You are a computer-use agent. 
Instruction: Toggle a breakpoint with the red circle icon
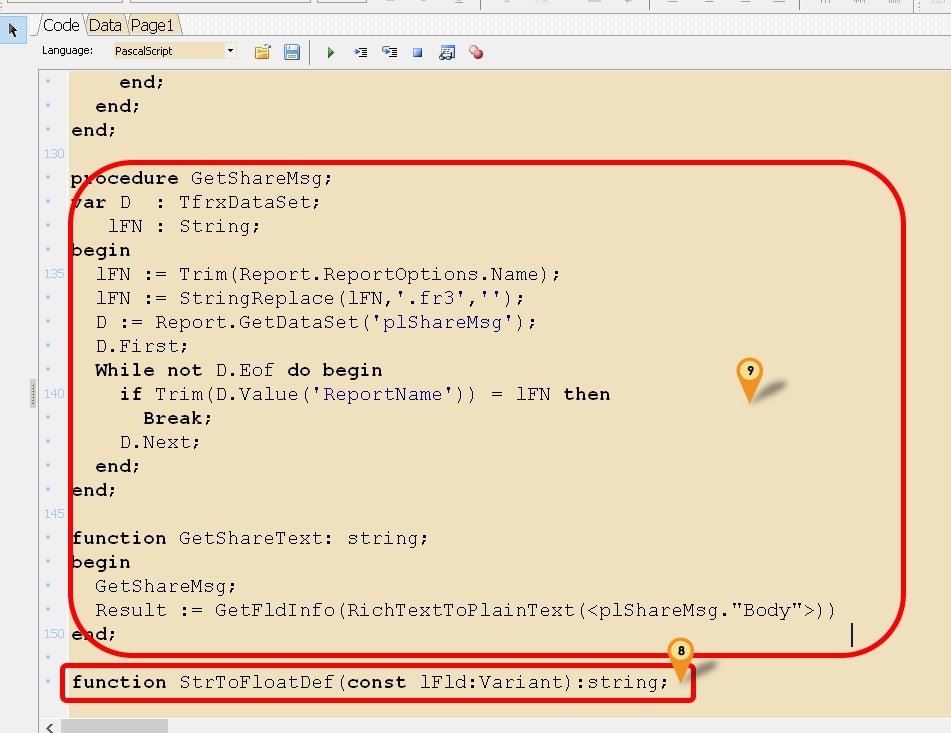coord(476,52)
